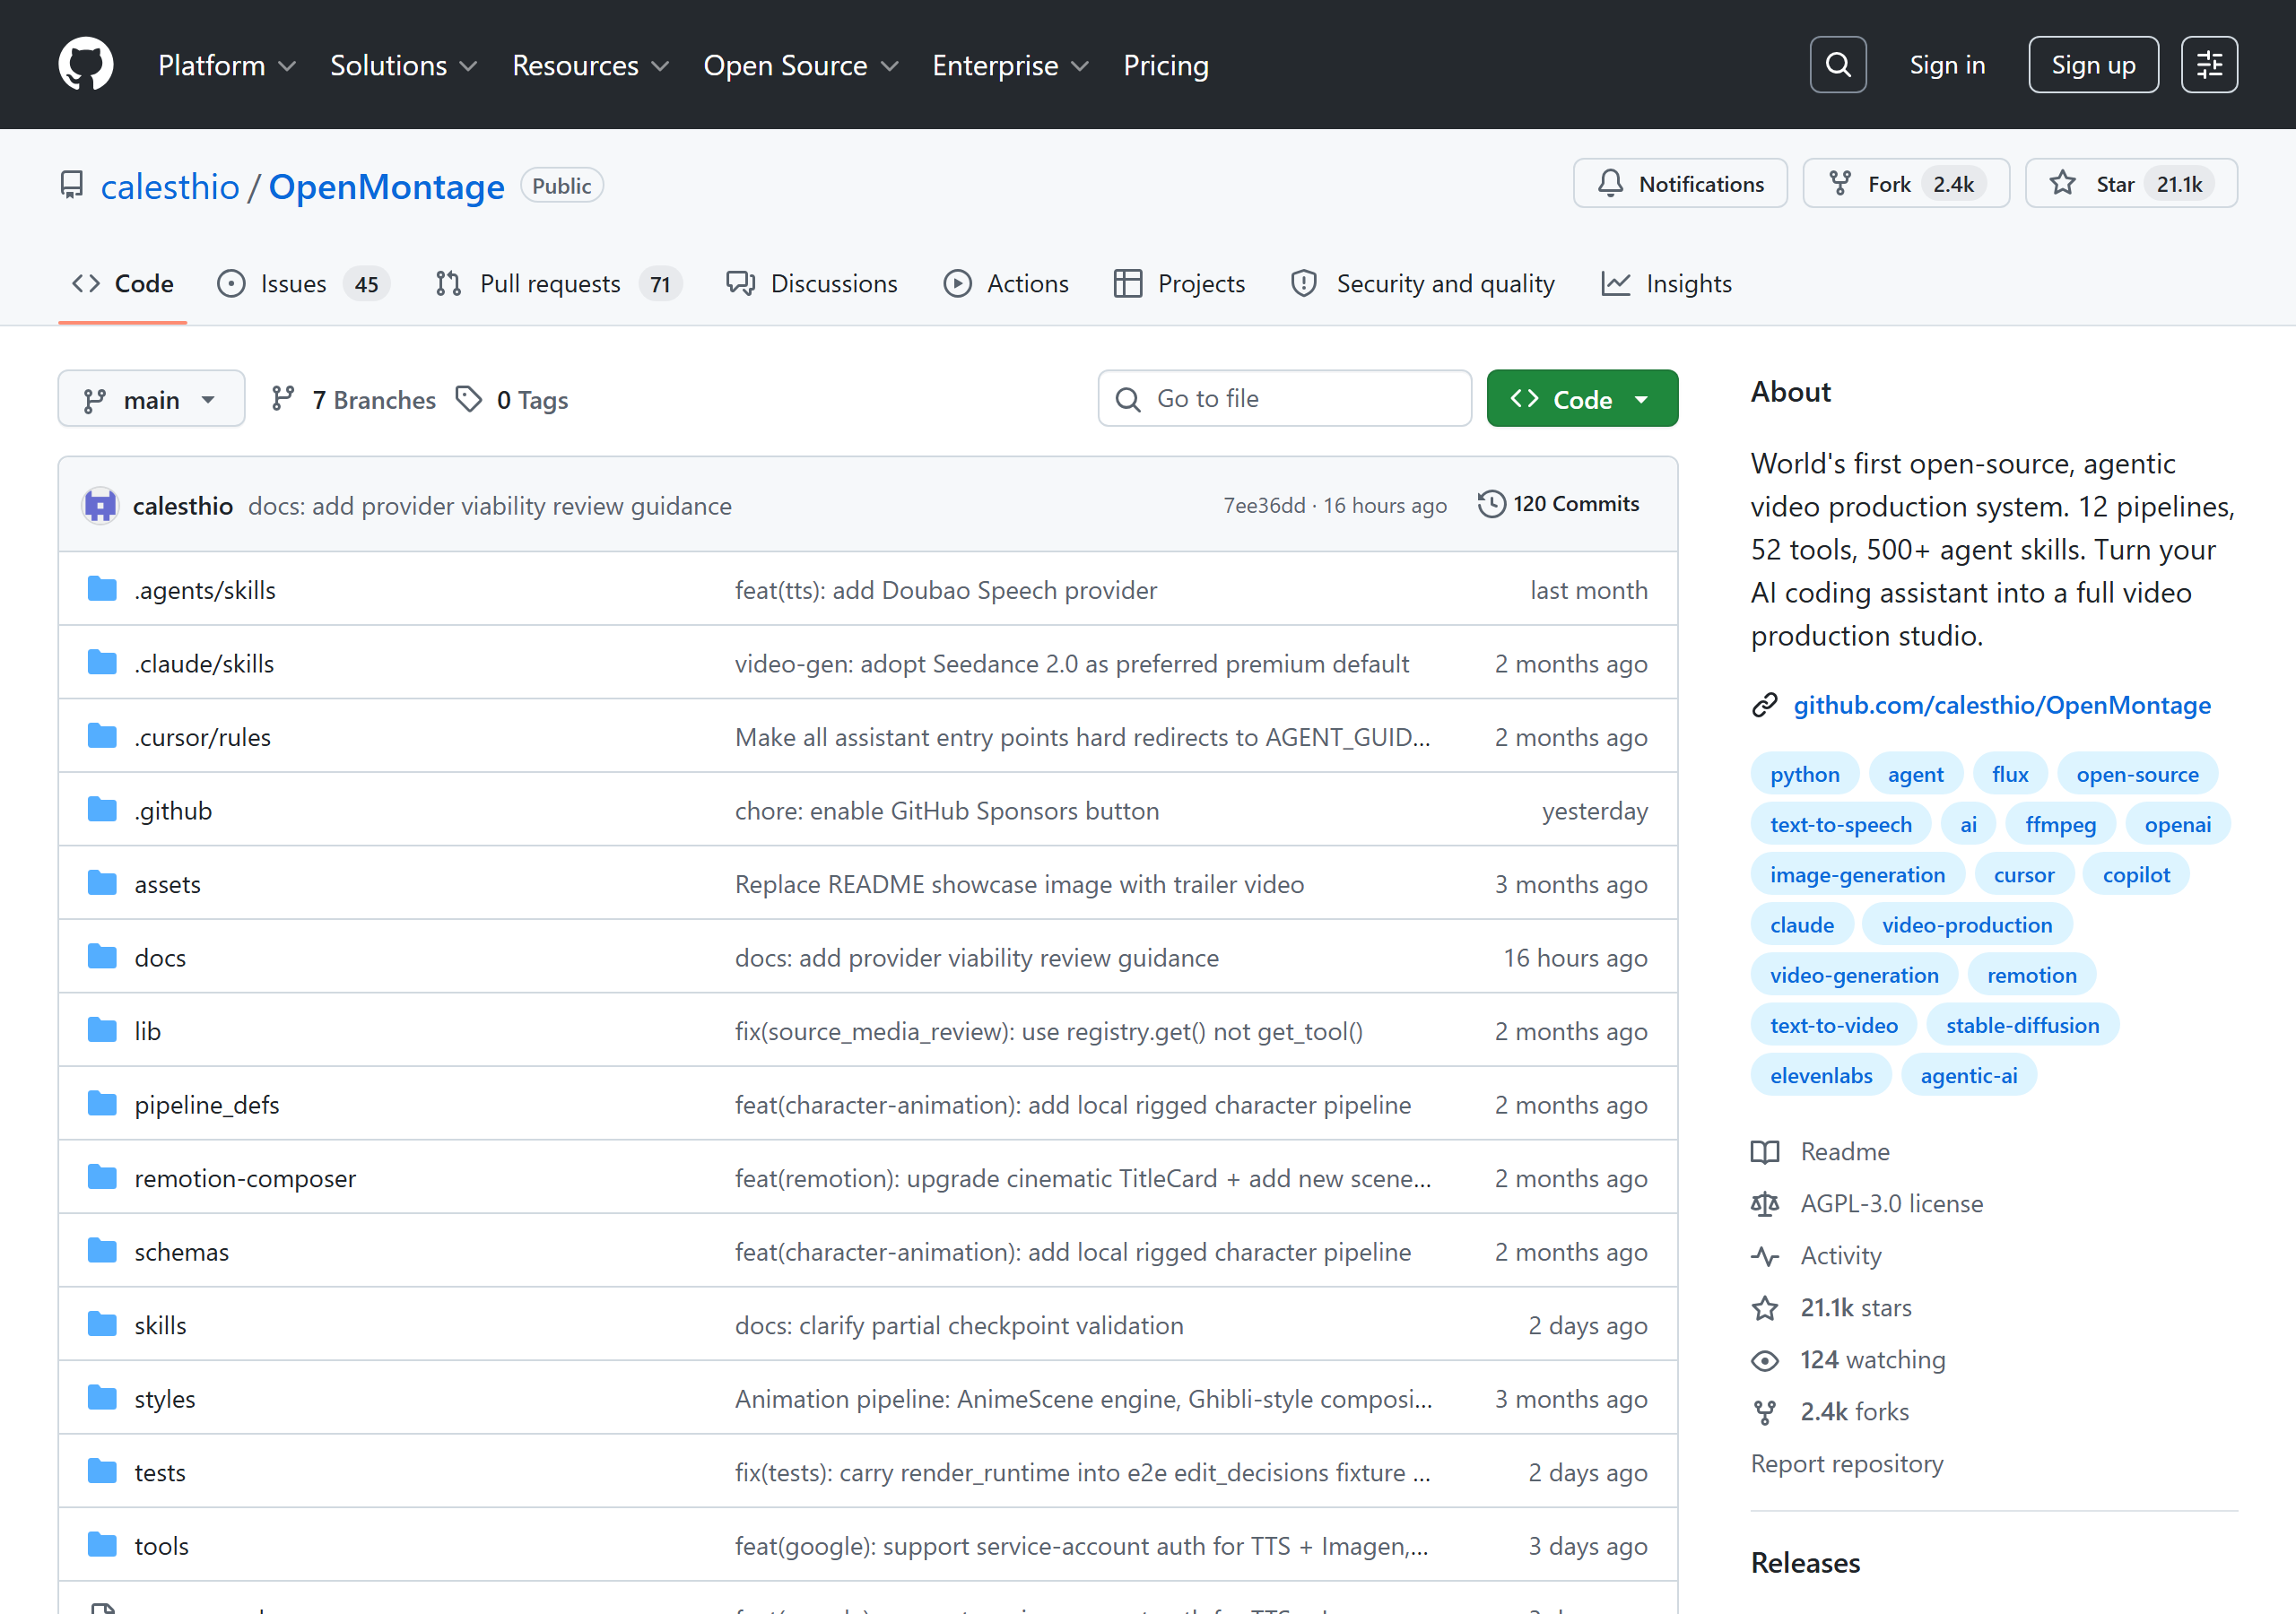Open the calesthio owner link in header
Viewport: 2296px width, 1614px height.
coord(170,186)
